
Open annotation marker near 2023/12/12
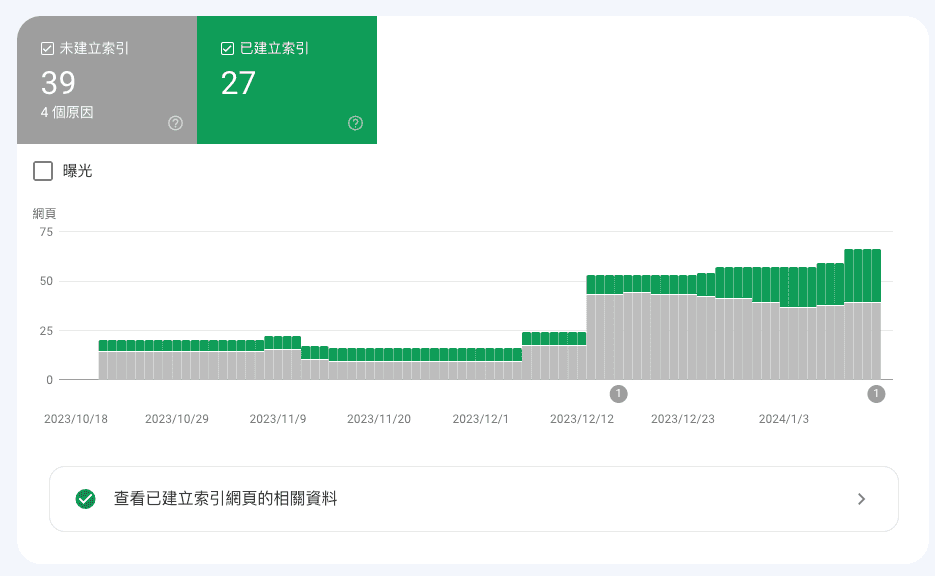[x=619, y=394]
